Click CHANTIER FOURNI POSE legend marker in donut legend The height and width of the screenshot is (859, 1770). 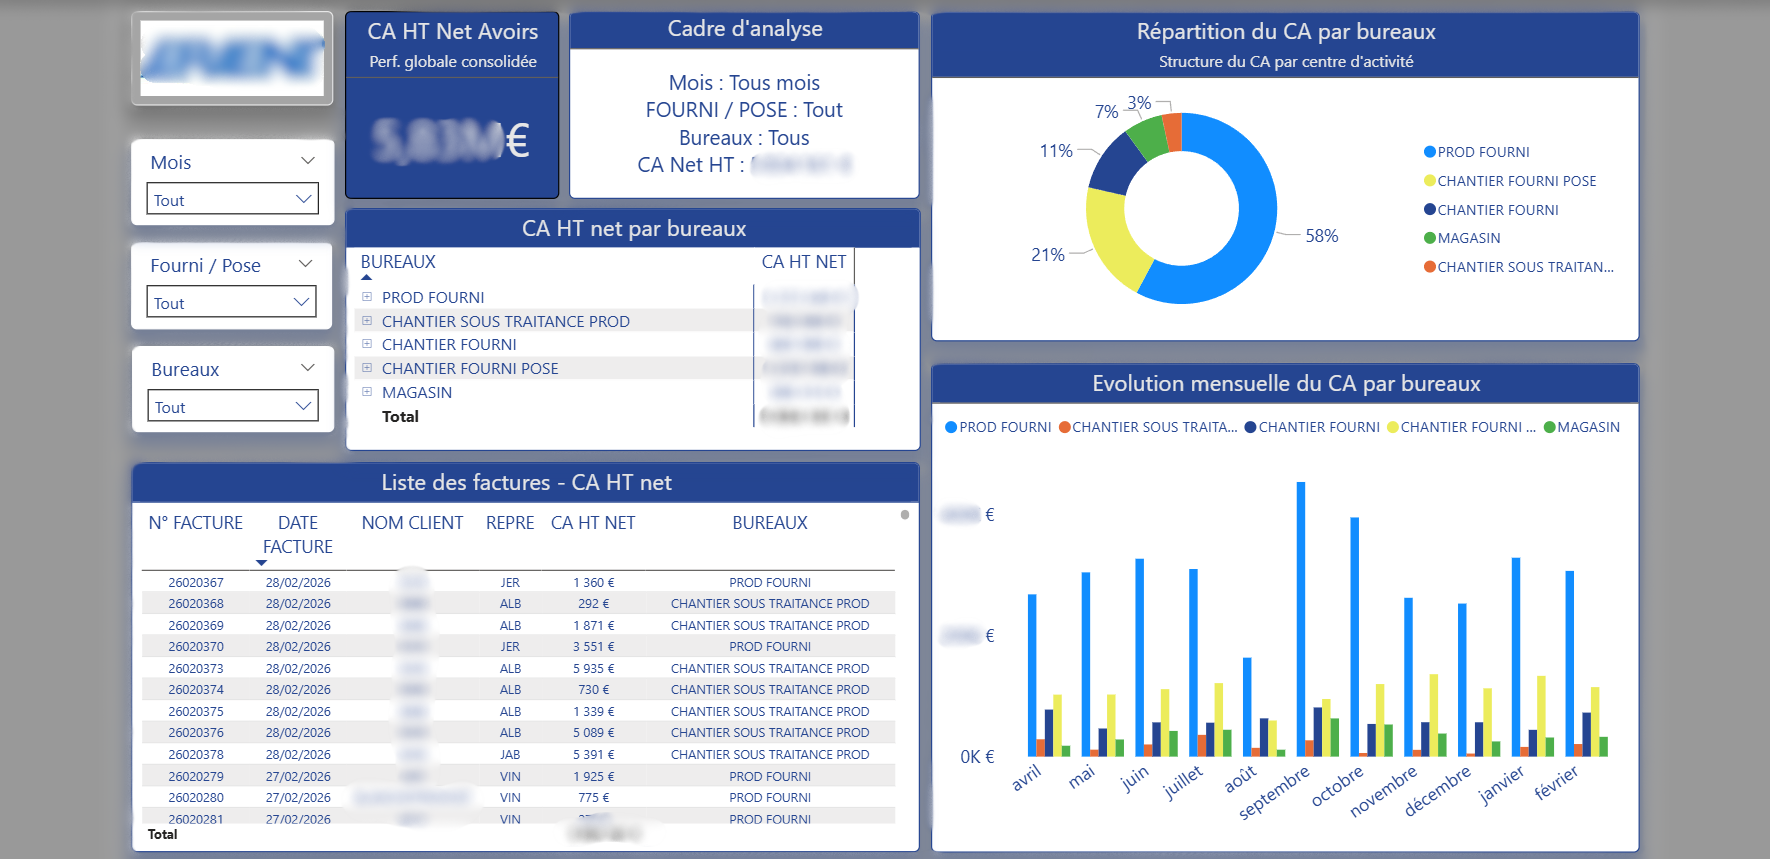click(1430, 181)
